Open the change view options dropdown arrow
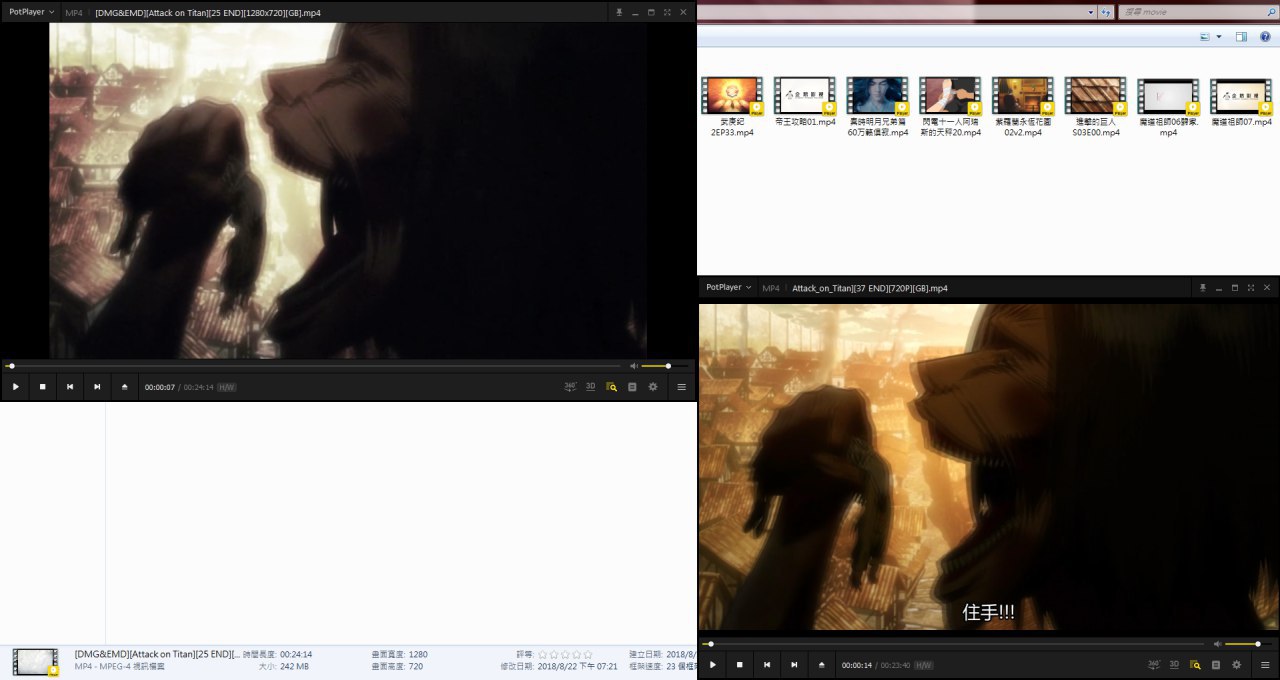Screen dimensions: 1280x680 click(1219, 37)
